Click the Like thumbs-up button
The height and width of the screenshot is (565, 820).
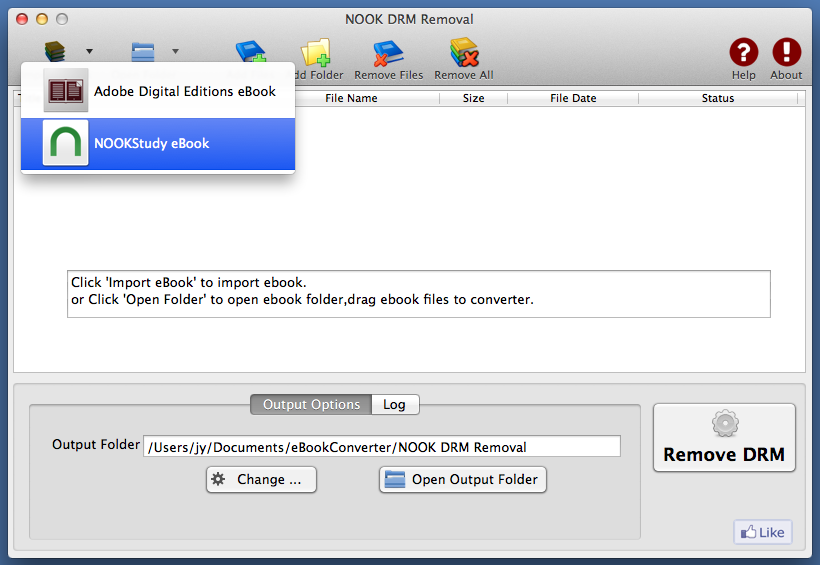pyautogui.click(x=763, y=532)
